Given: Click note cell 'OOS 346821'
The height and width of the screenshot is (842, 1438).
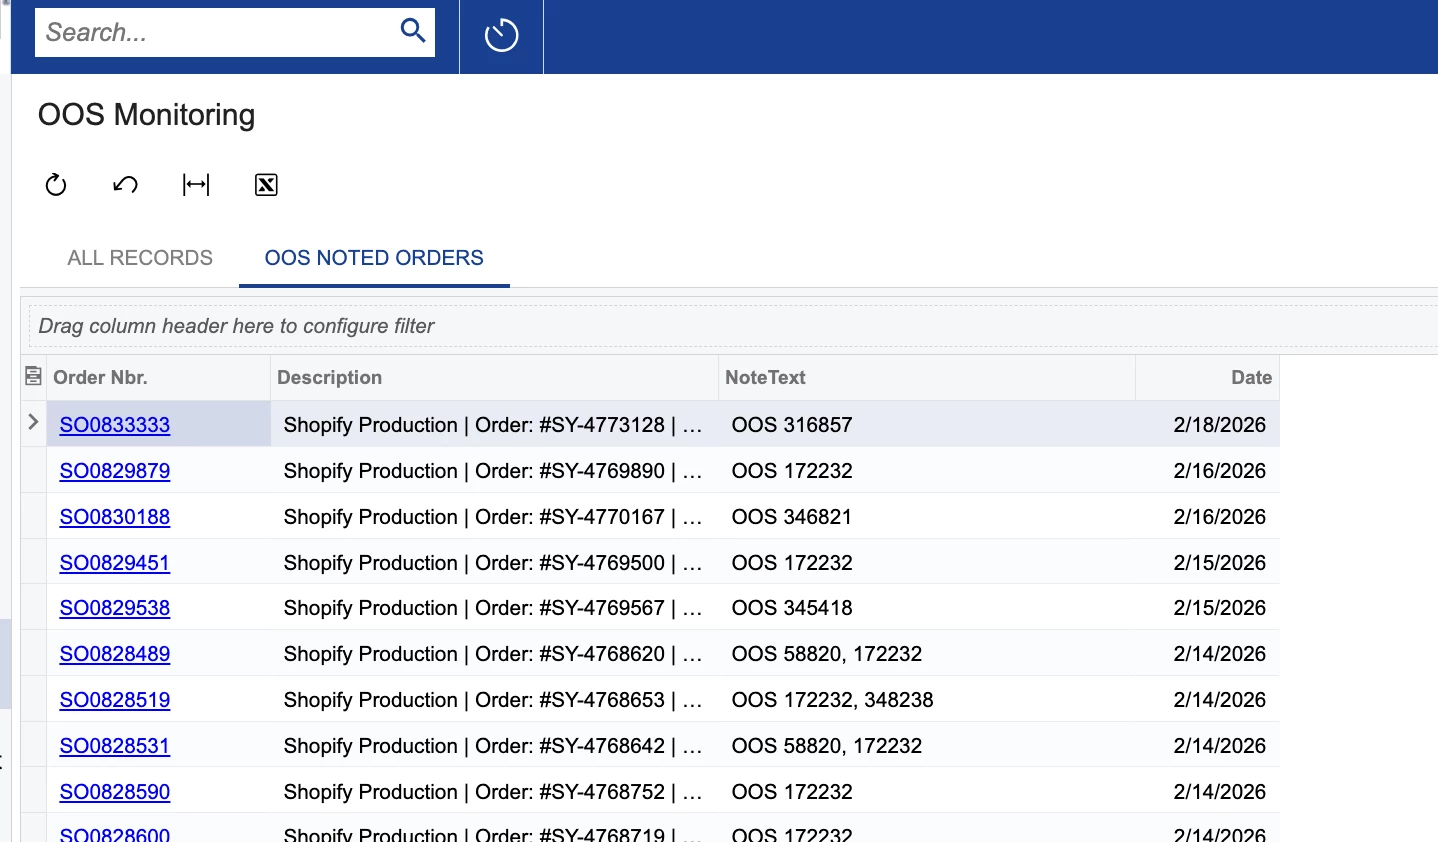Looking at the screenshot, I should click(x=927, y=517).
